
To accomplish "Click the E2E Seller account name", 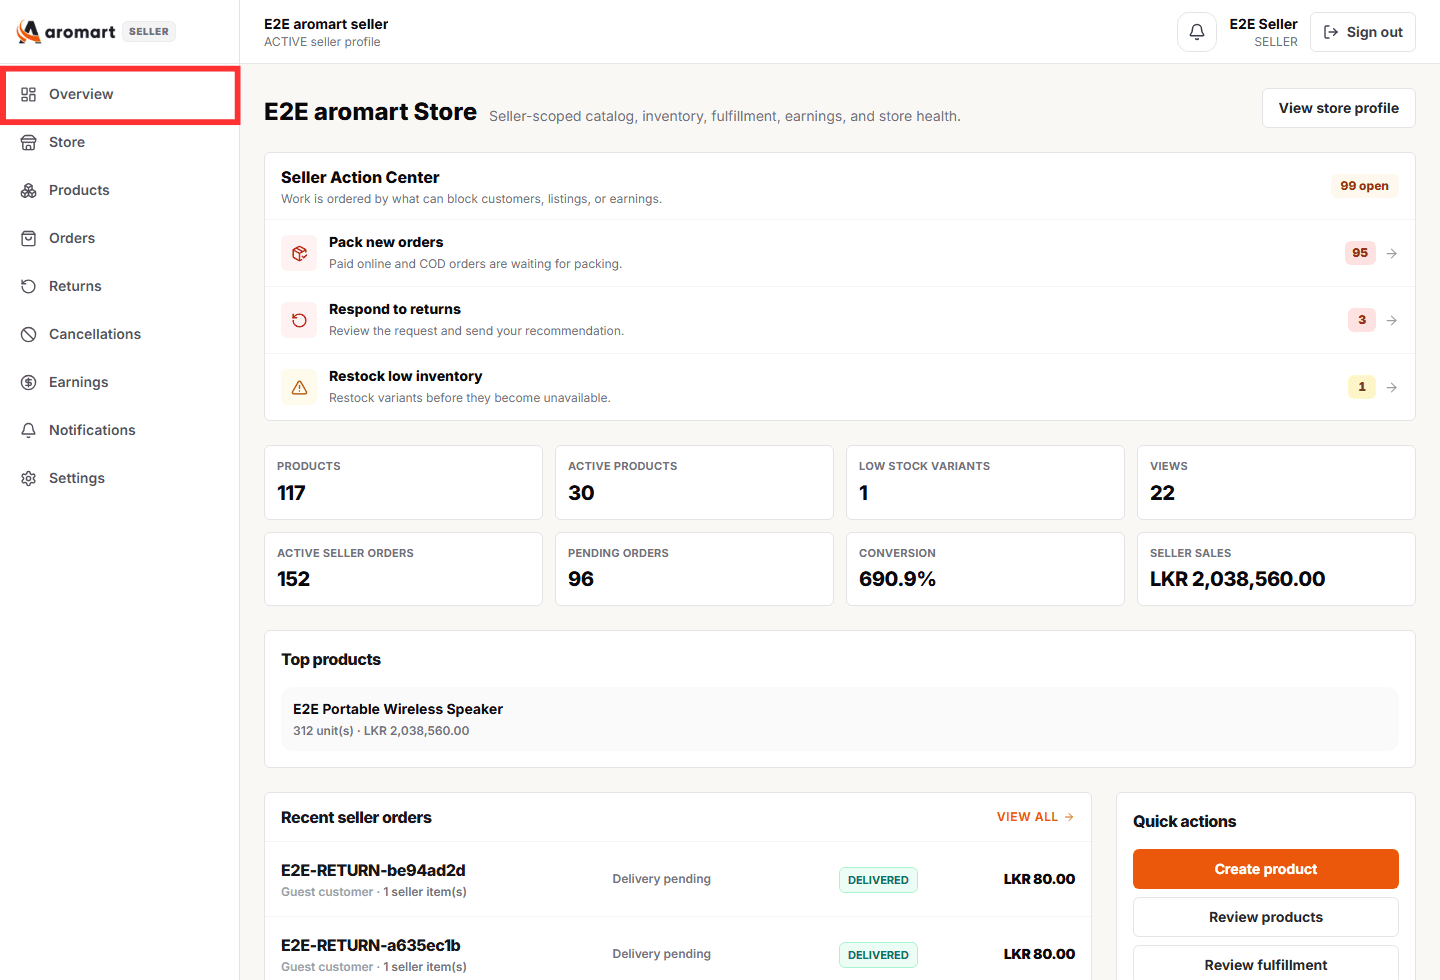I will click(x=1263, y=24).
